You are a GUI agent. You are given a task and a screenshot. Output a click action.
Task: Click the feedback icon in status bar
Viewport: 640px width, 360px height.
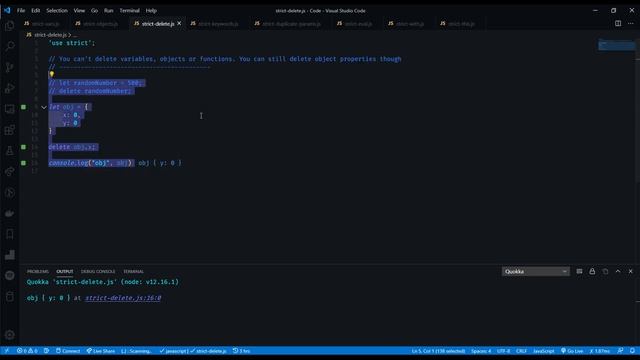pyautogui.click(x=620, y=351)
